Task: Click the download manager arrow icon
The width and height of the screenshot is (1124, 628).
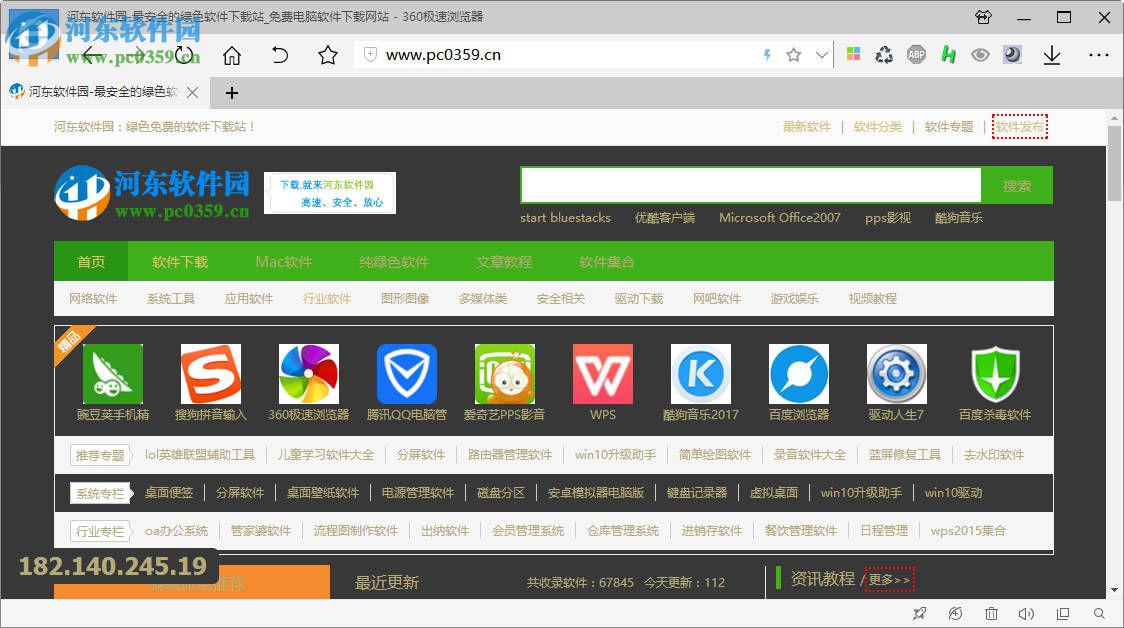Action: coord(1051,55)
